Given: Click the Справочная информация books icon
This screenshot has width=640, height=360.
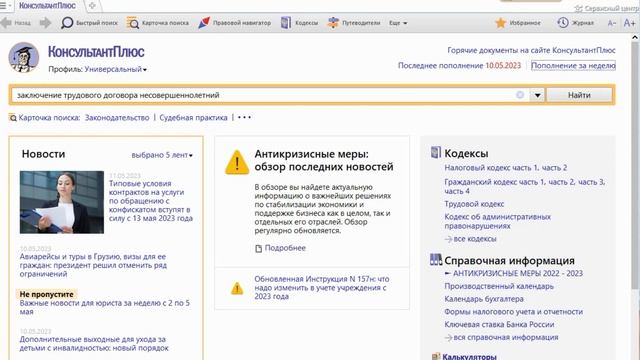Looking at the screenshot, I should coord(436,260).
